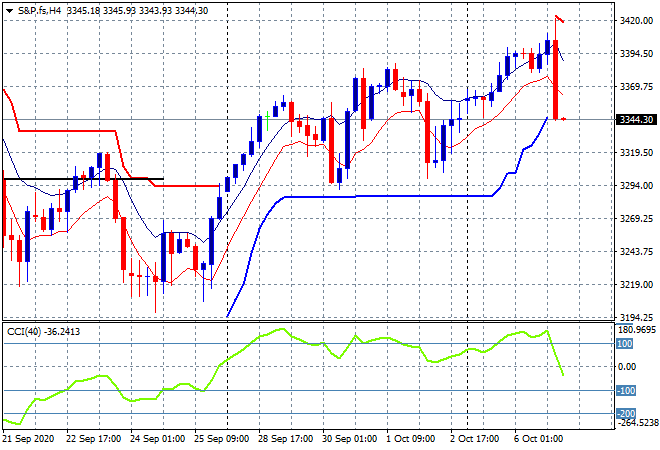The image size is (660, 450).
Task: Click the 3420.00 price scale label
Action: (x=636, y=21)
